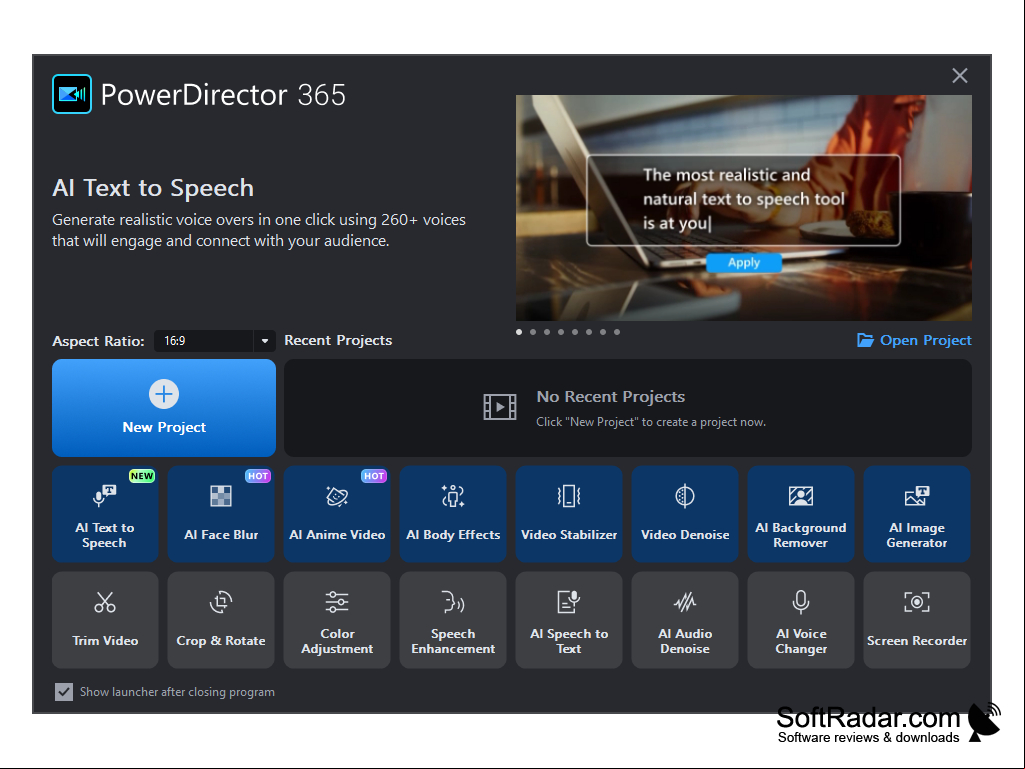Viewport: 1025px width, 769px height.
Task: Switch to the fourth carousel dot
Action: (x=561, y=332)
